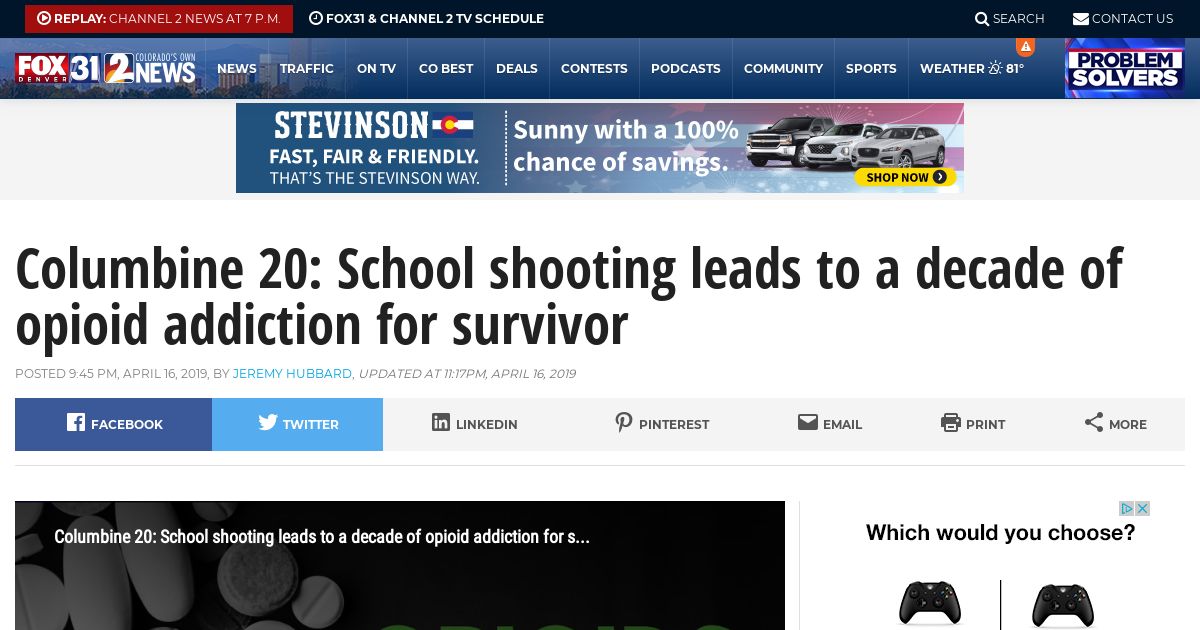Open the Podcasts menu
Viewport: 1200px width, 630px height.
tap(686, 69)
